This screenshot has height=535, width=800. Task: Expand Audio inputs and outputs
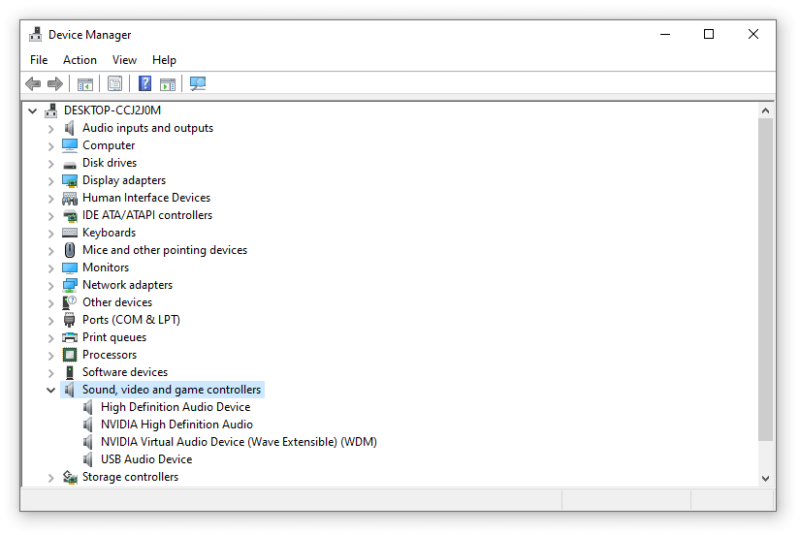coord(51,129)
